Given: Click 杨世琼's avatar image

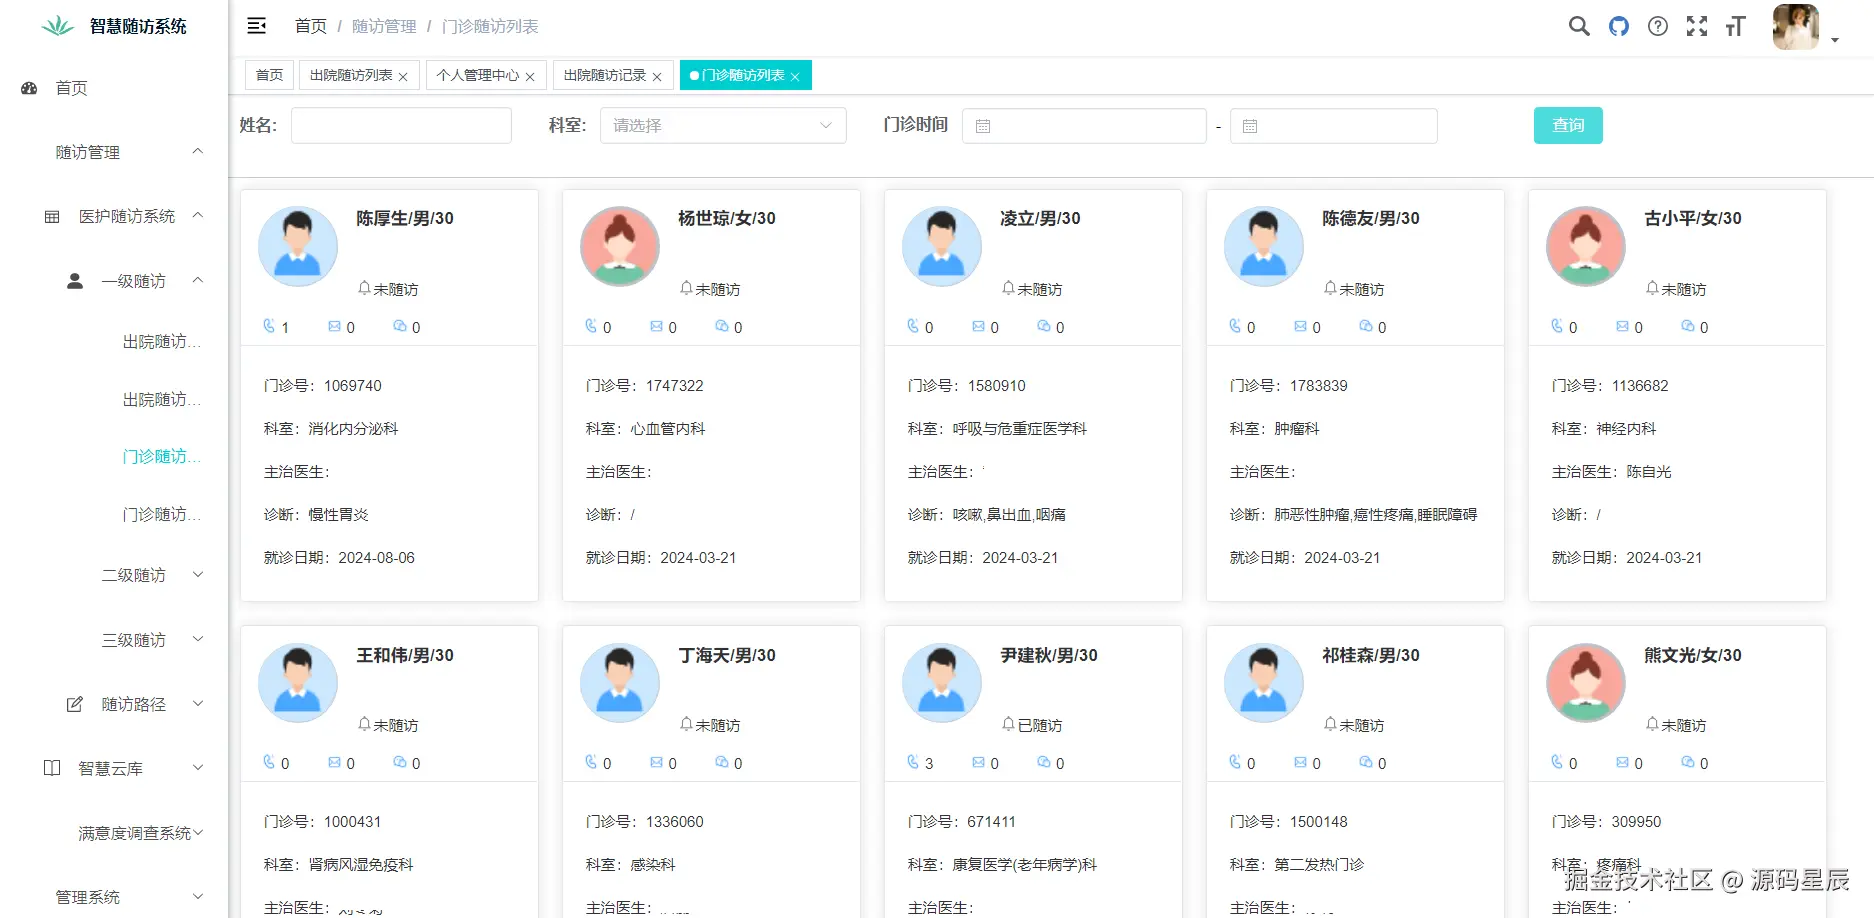Looking at the screenshot, I should click(620, 247).
